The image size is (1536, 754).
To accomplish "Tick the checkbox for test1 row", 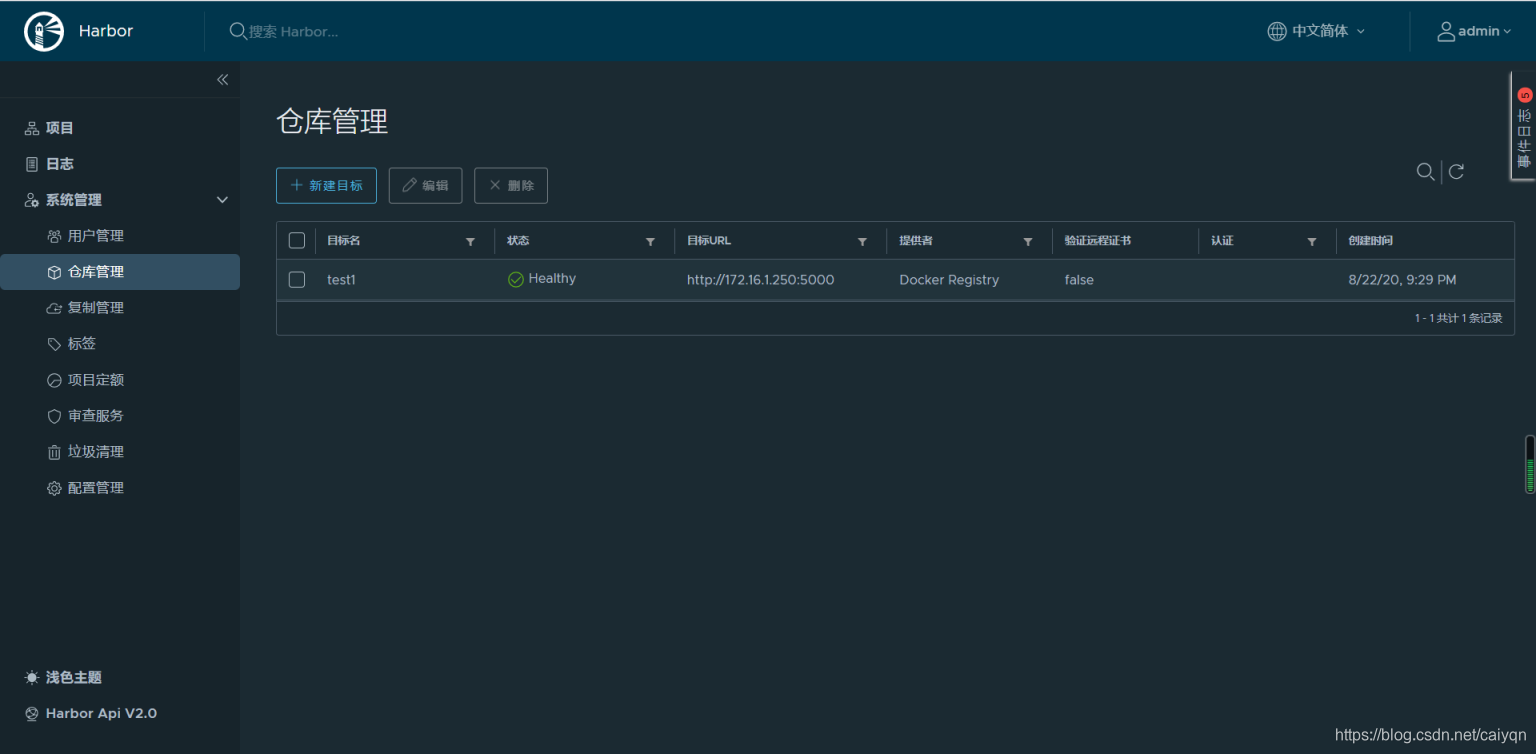I will click(297, 280).
